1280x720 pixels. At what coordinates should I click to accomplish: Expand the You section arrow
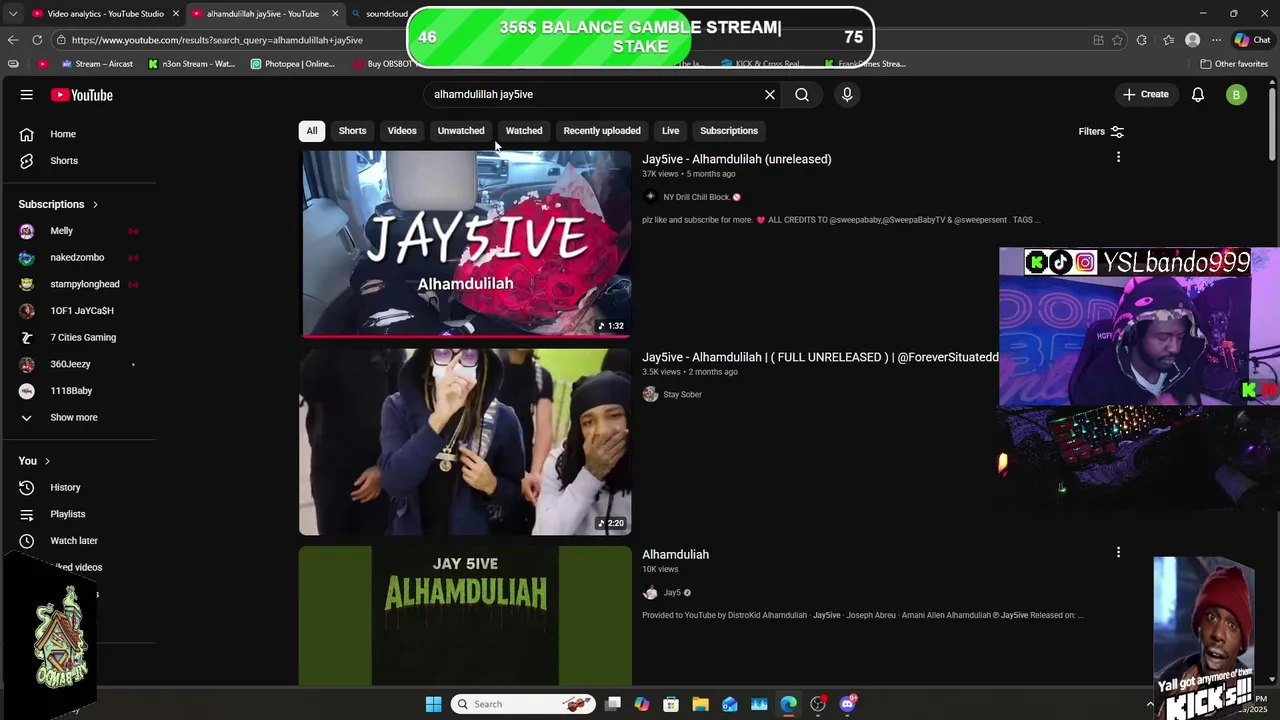pos(48,461)
